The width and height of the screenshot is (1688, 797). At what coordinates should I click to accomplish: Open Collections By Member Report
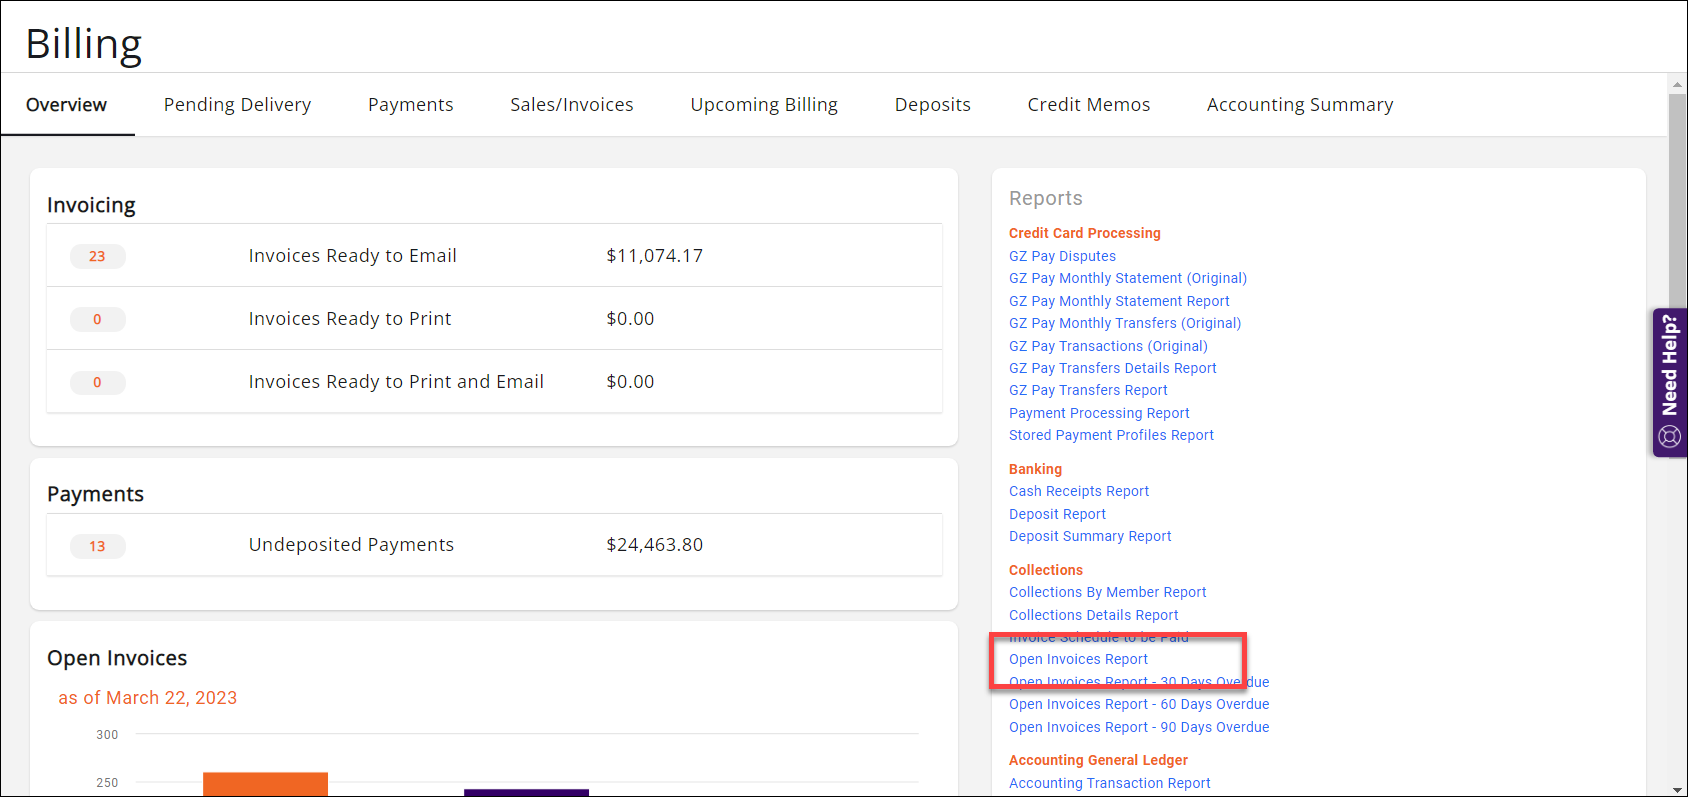coord(1107,592)
